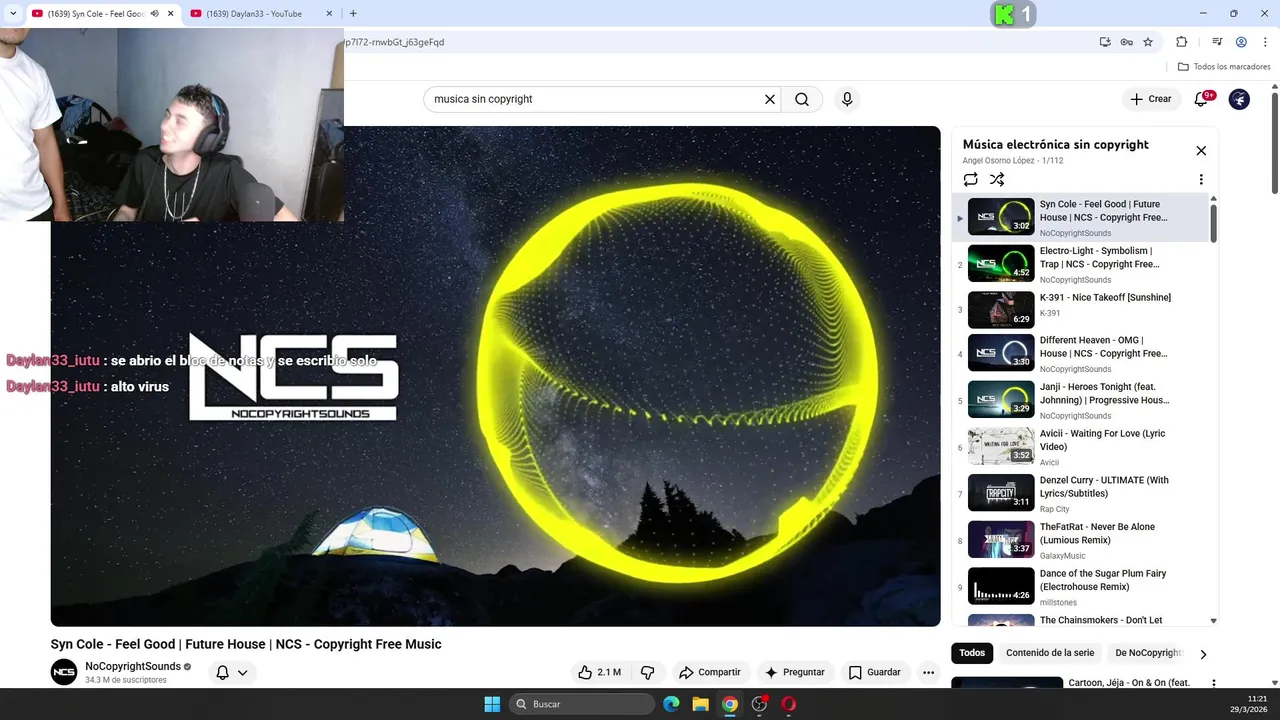This screenshot has width=1280, height=720.
Task: Click the install app icon in address bar
Action: click(1105, 42)
